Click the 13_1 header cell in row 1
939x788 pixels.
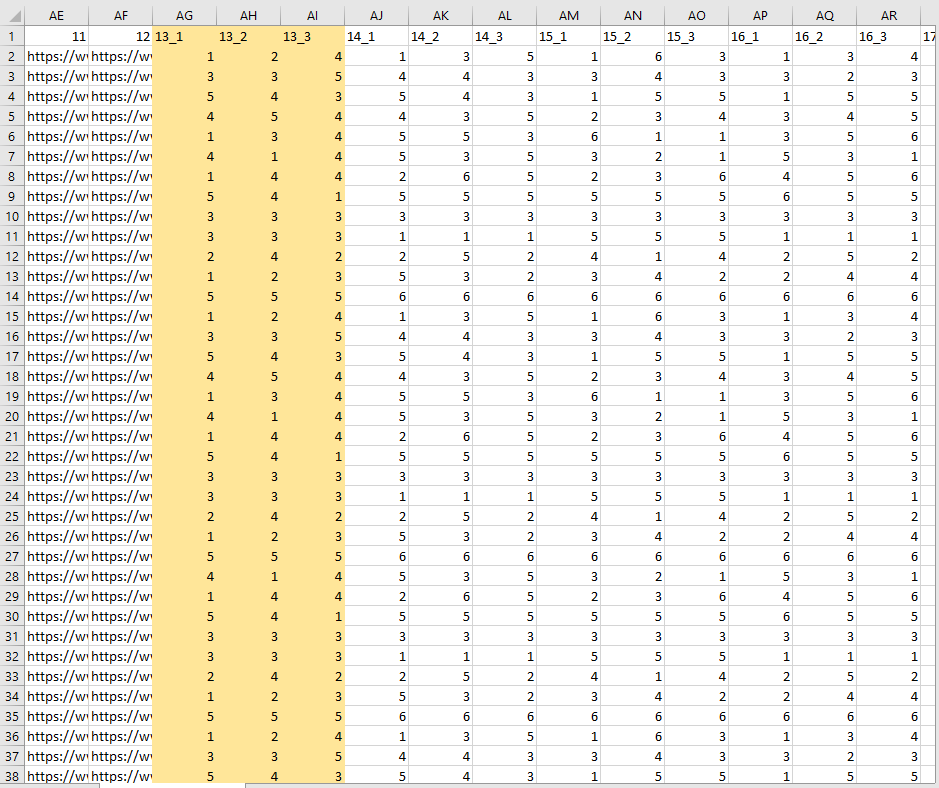(184, 37)
